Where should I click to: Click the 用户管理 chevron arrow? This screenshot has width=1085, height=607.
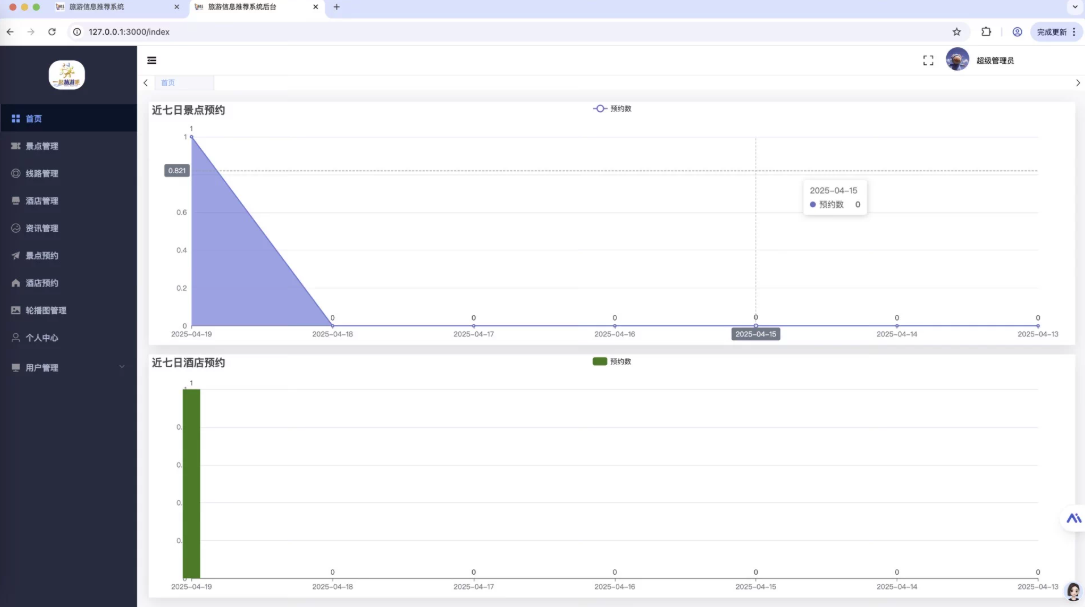click(x=122, y=368)
